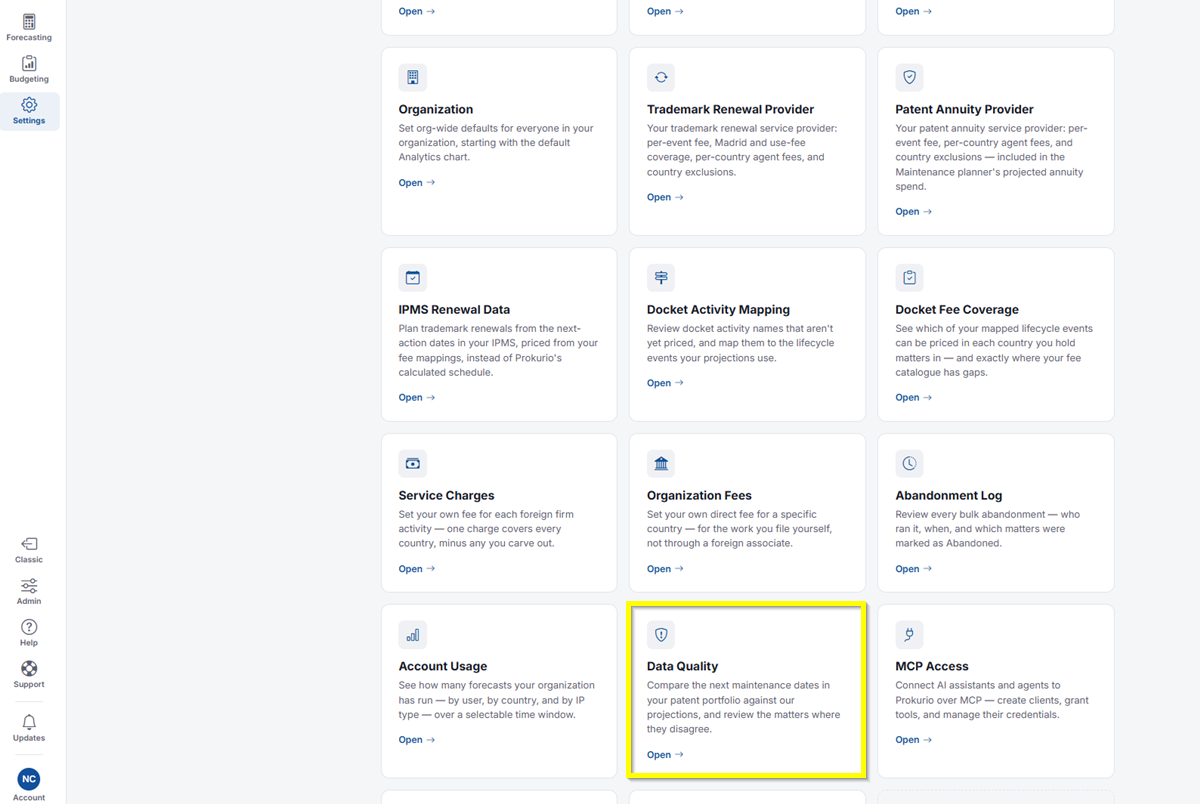The image size is (1200, 804).
Task: Open the IPMS Renewal Data page
Action: point(417,398)
